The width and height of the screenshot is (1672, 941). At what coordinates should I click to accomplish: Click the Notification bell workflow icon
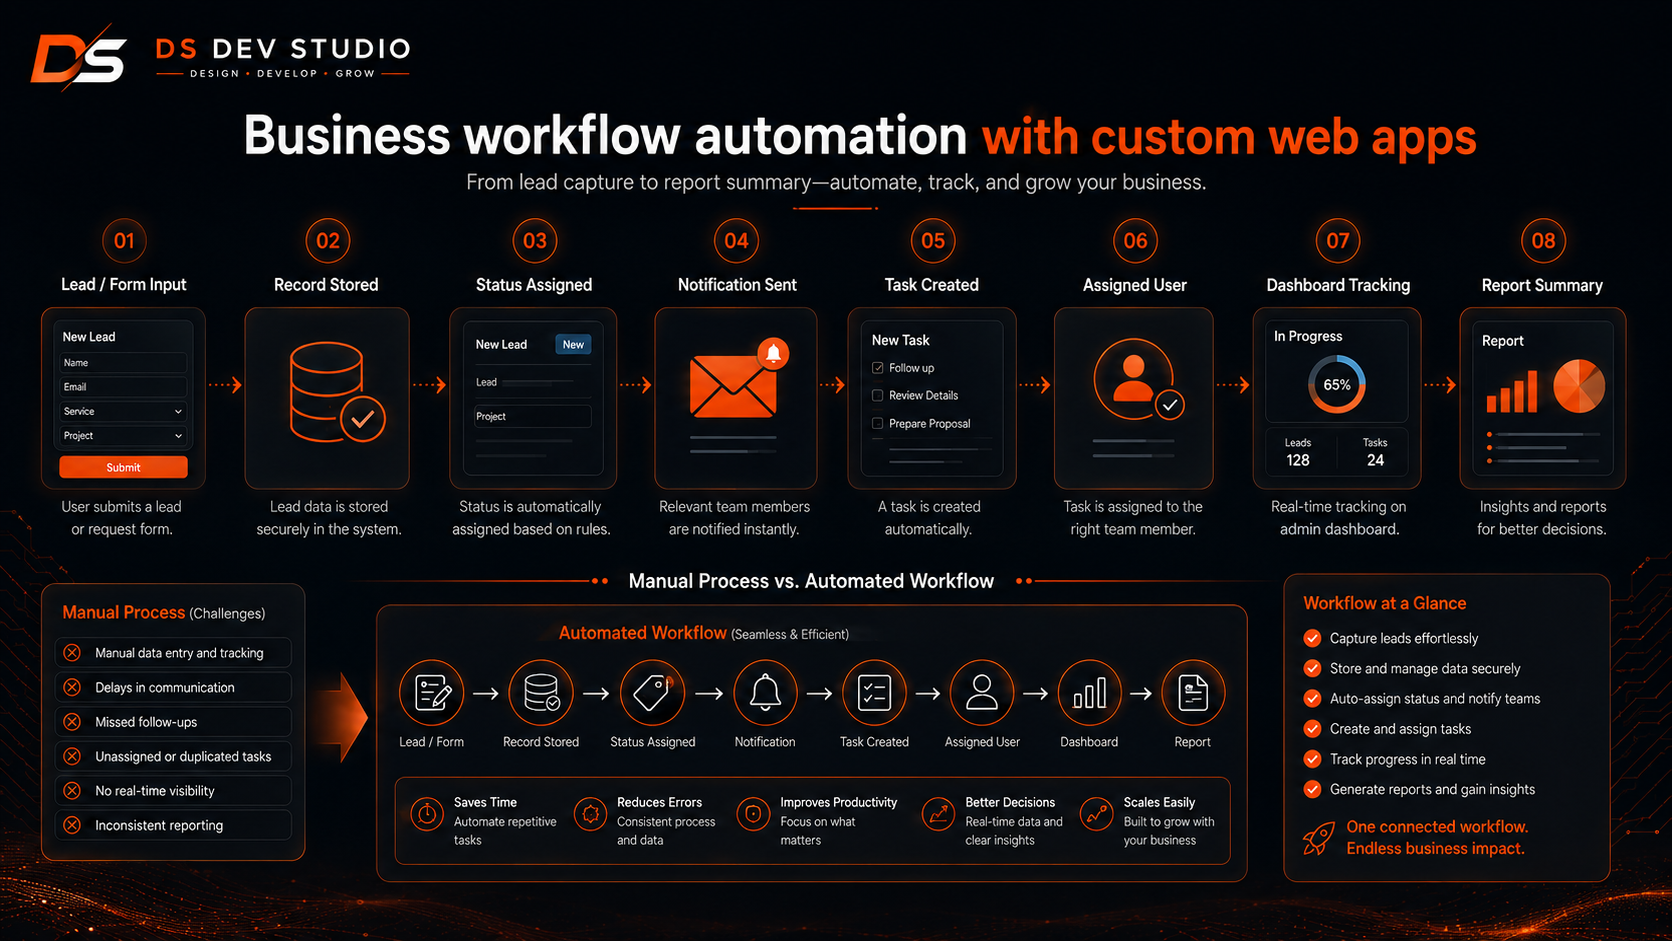tap(765, 692)
